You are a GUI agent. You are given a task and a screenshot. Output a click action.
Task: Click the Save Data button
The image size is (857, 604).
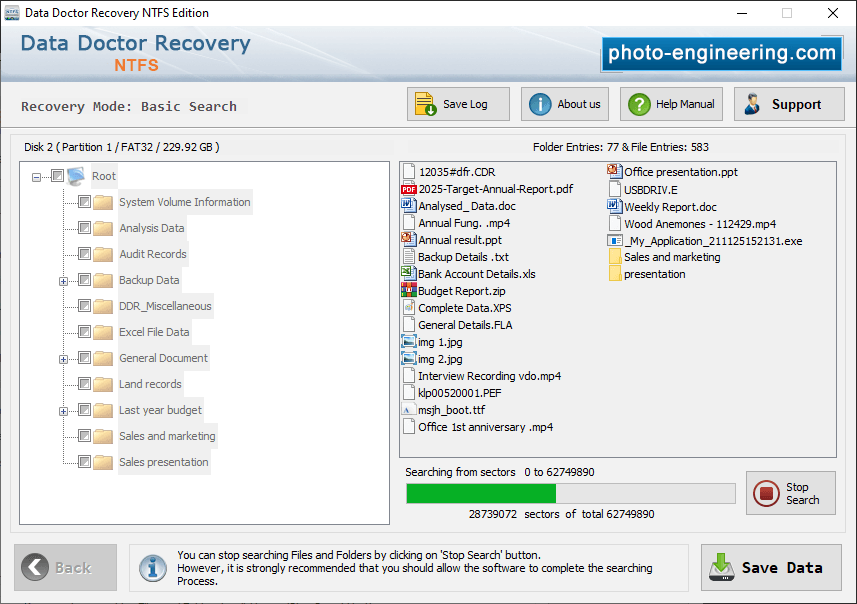click(771, 567)
